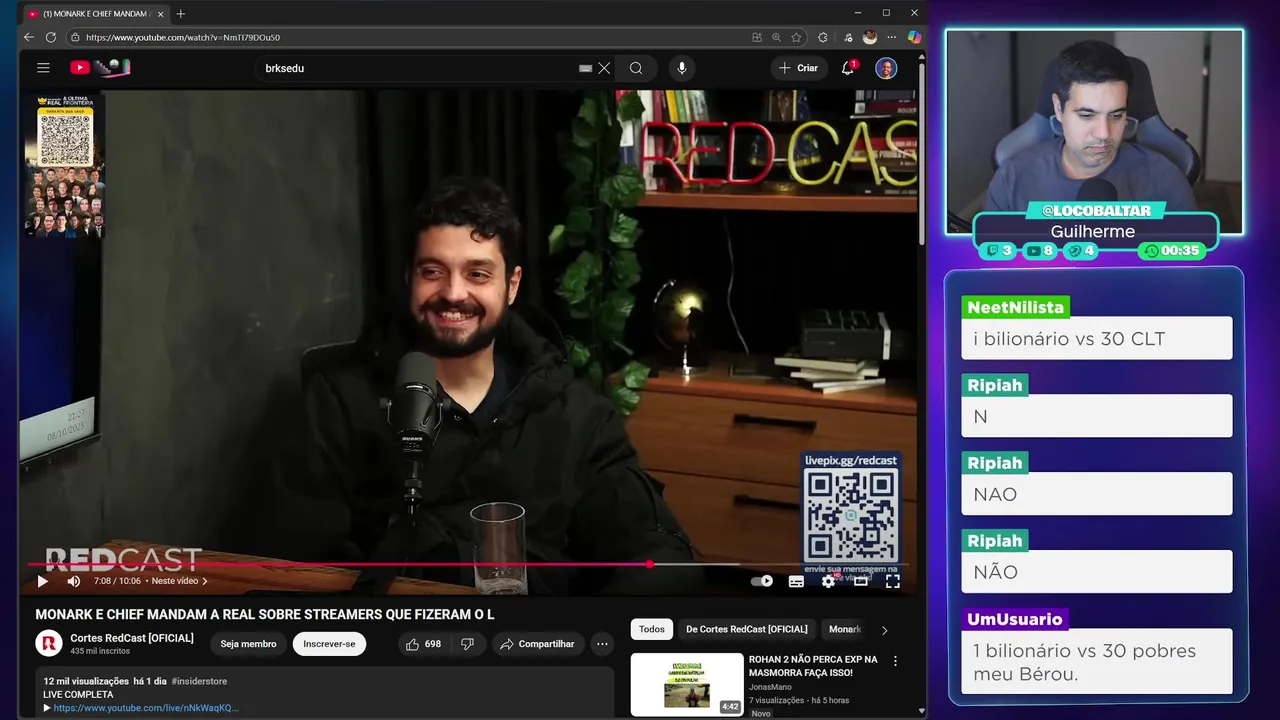
Task: Run search with the magnifier button
Action: [x=636, y=68]
